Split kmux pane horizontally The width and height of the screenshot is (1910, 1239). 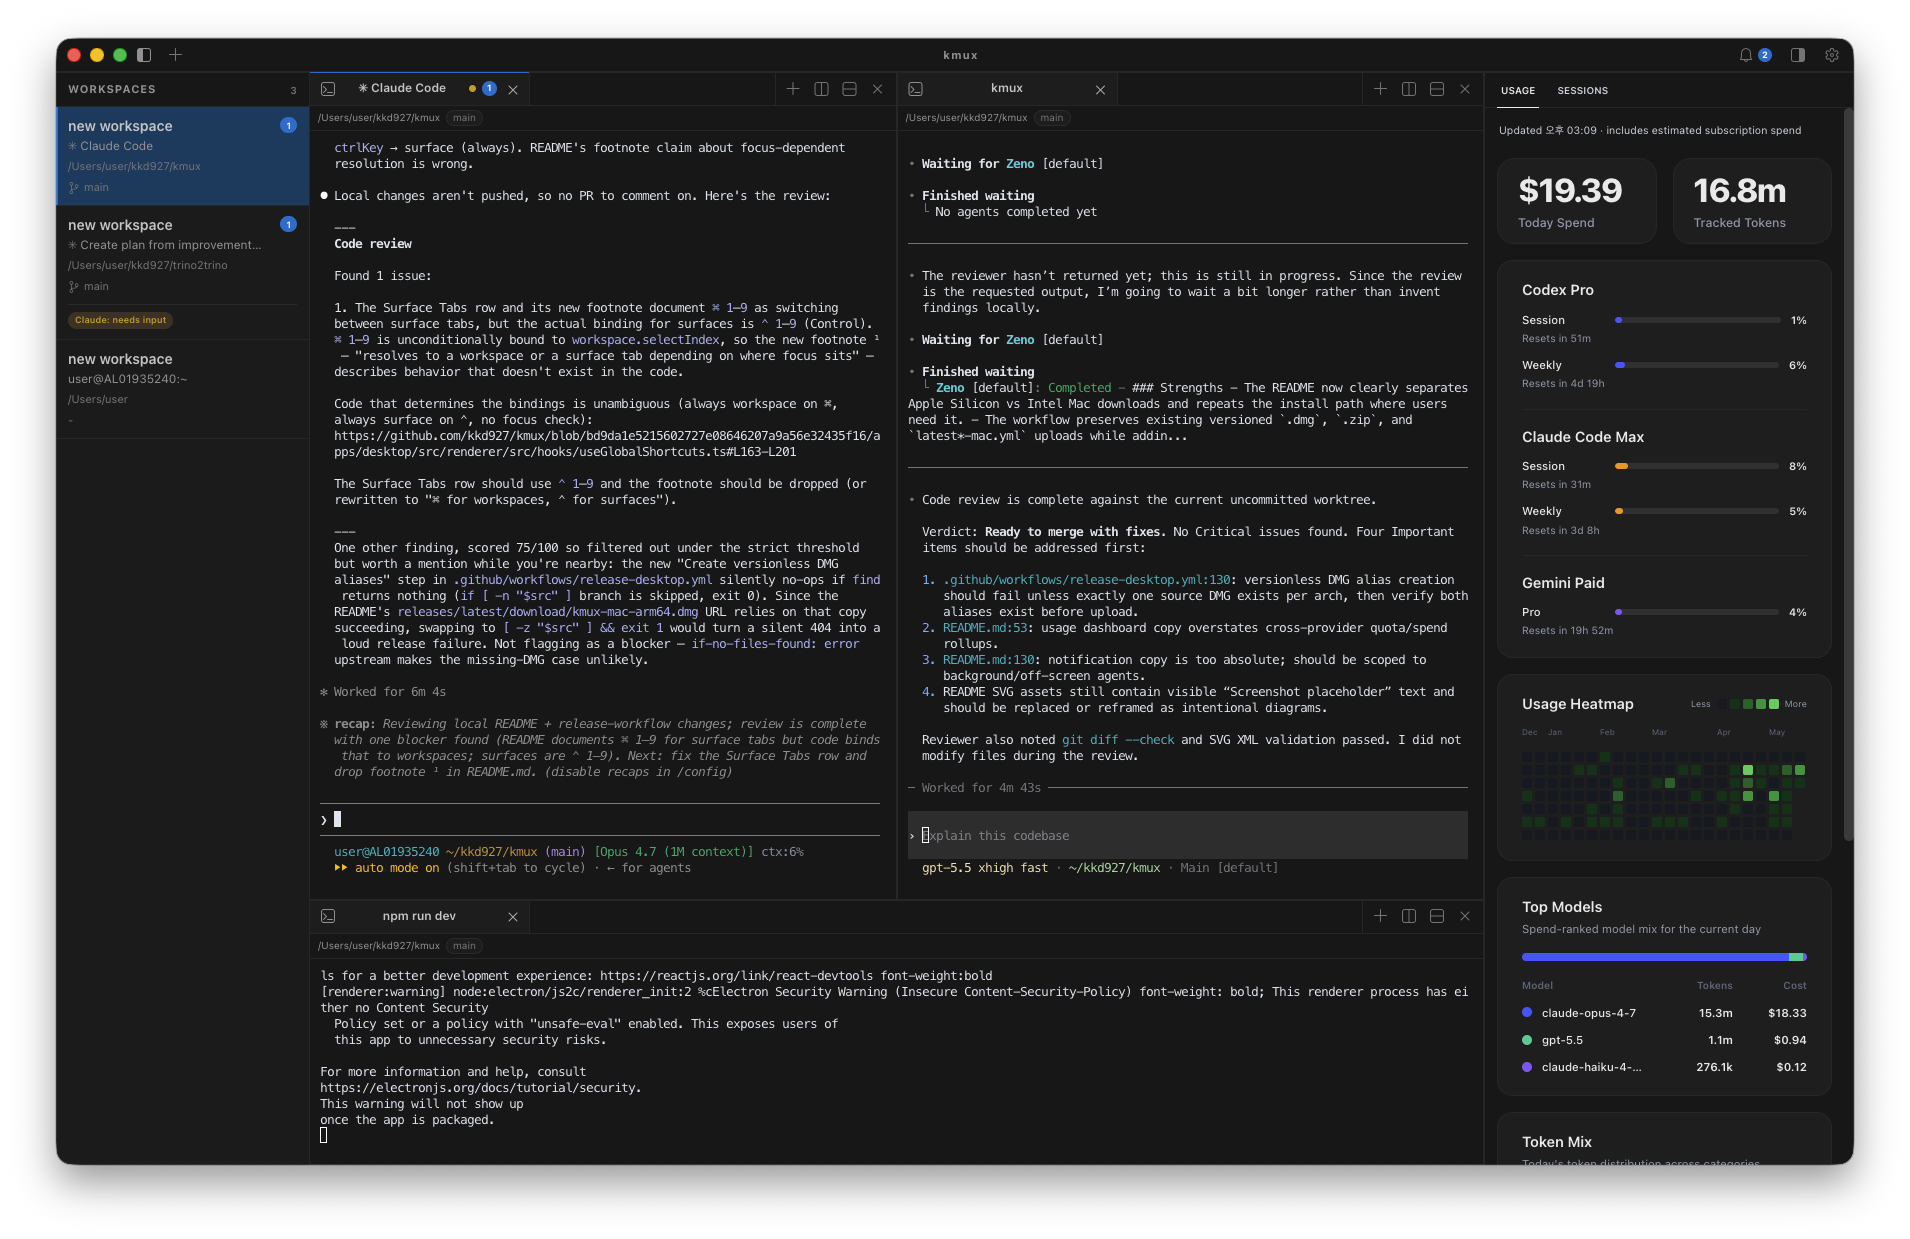click(x=1436, y=89)
